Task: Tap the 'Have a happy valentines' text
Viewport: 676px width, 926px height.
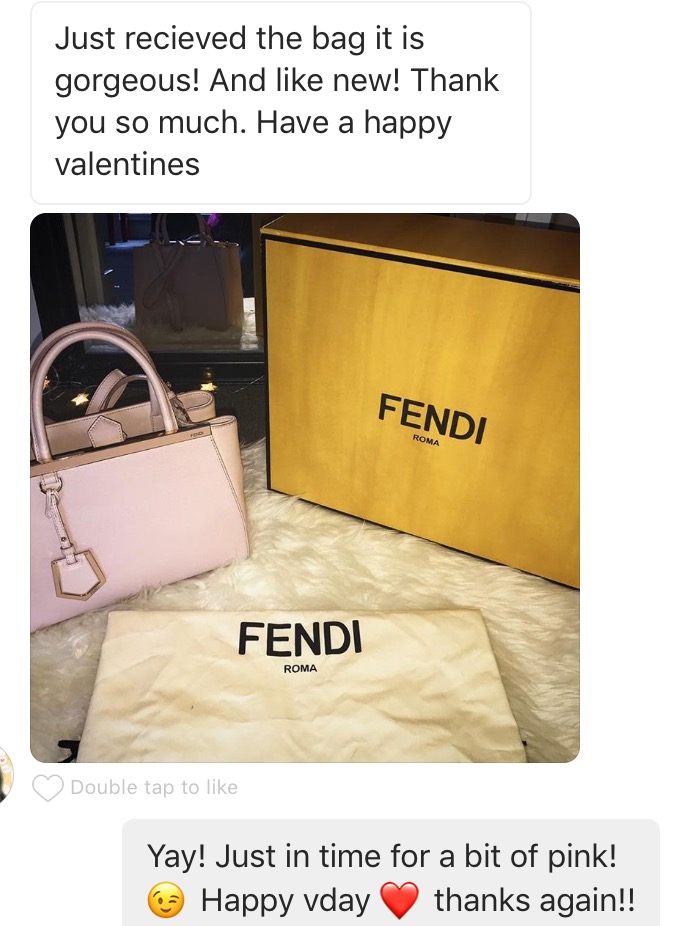Action: pos(254,143)
